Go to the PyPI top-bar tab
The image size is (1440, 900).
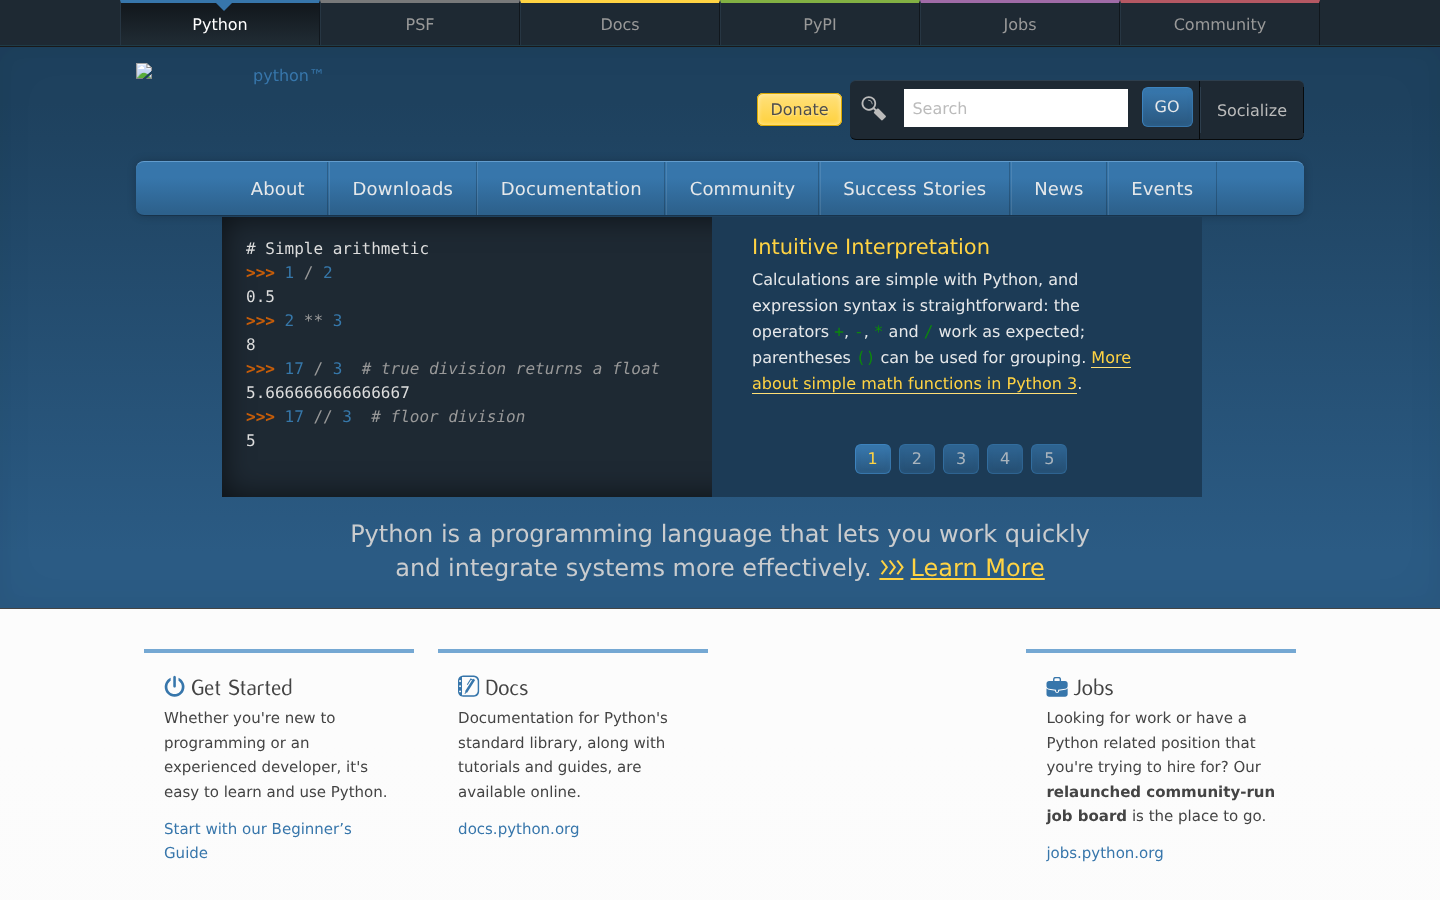820,24
